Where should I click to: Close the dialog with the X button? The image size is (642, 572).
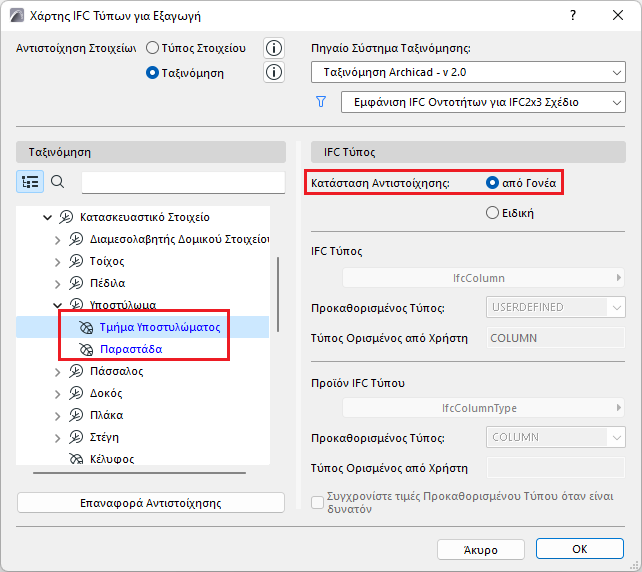pos(617,16)
